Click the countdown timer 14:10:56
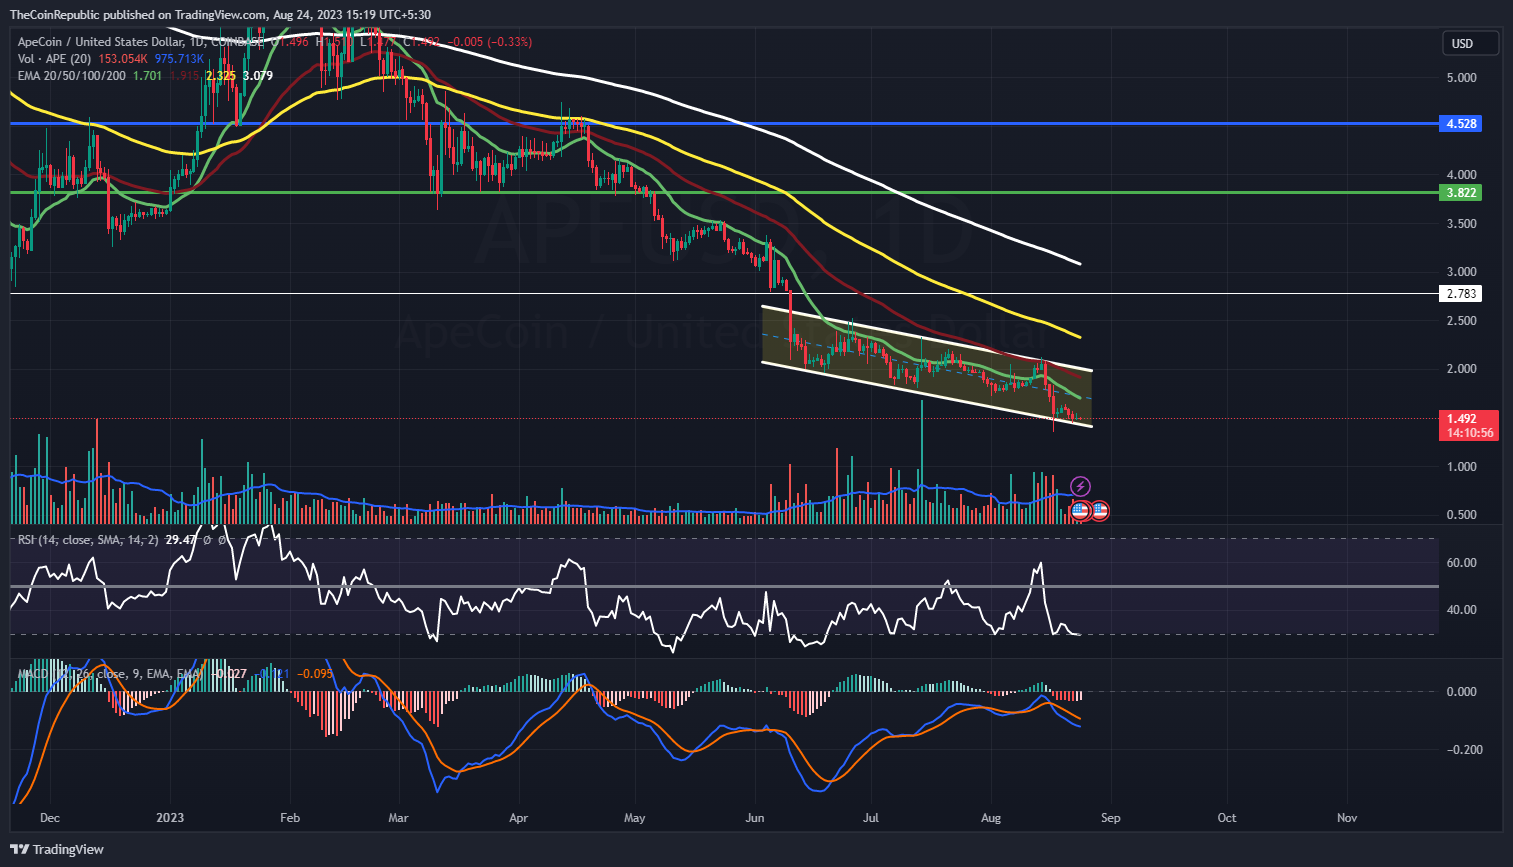Screen dimensions: 1513x867 [x=1470, y=433]
